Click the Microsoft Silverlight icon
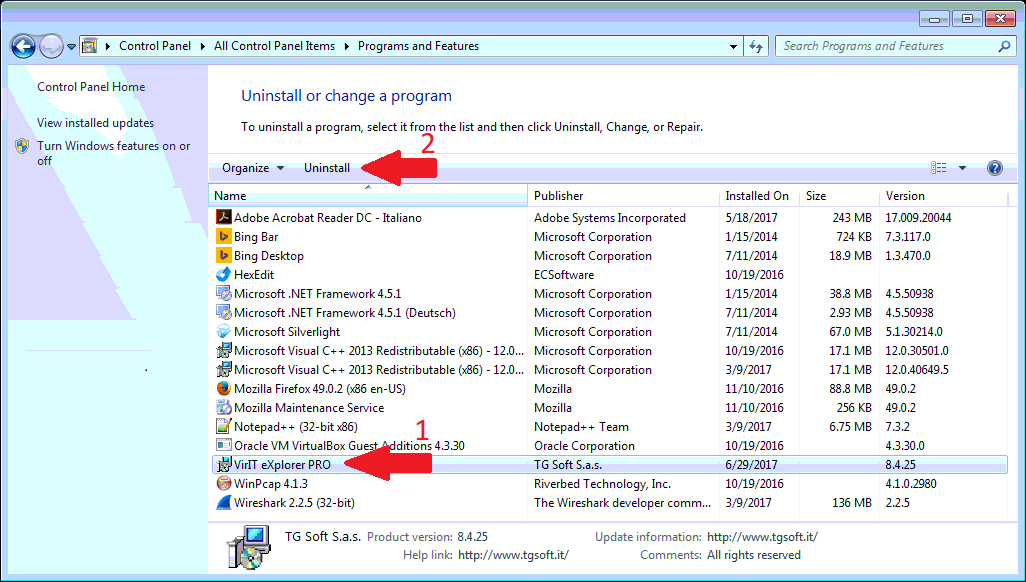The width and height of the screenshot is (1026, 582). [x=224, y=331]
